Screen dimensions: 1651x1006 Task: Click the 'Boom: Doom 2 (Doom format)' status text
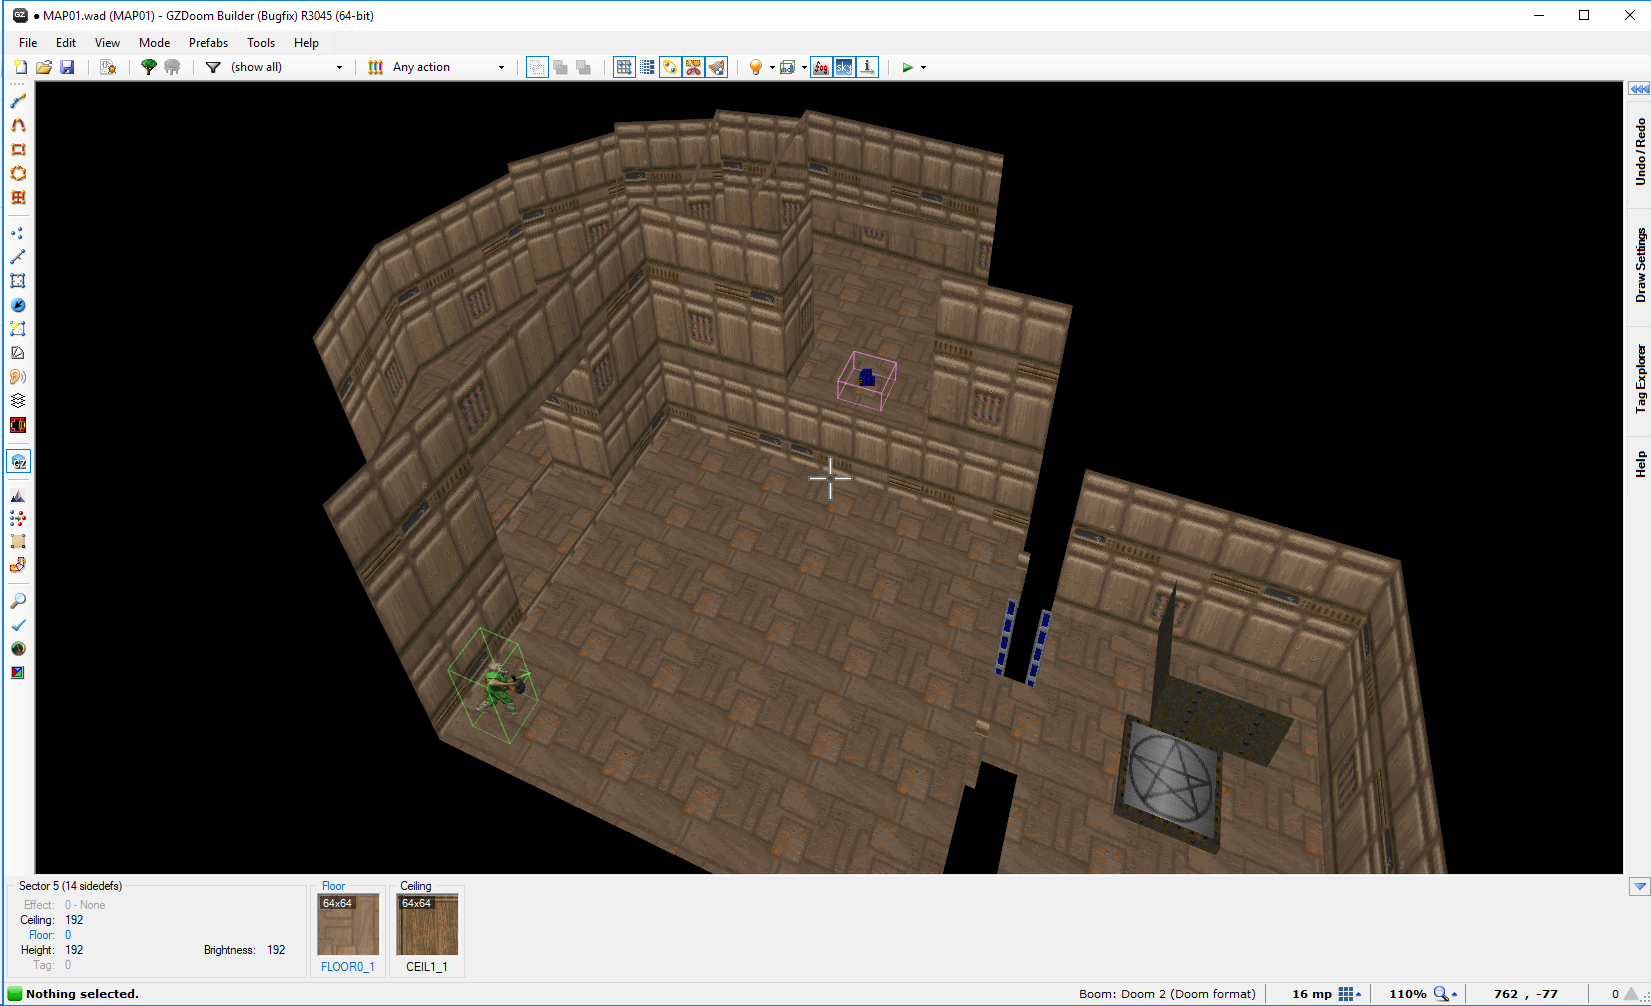pyautogui.click(x=1167, y=994)
